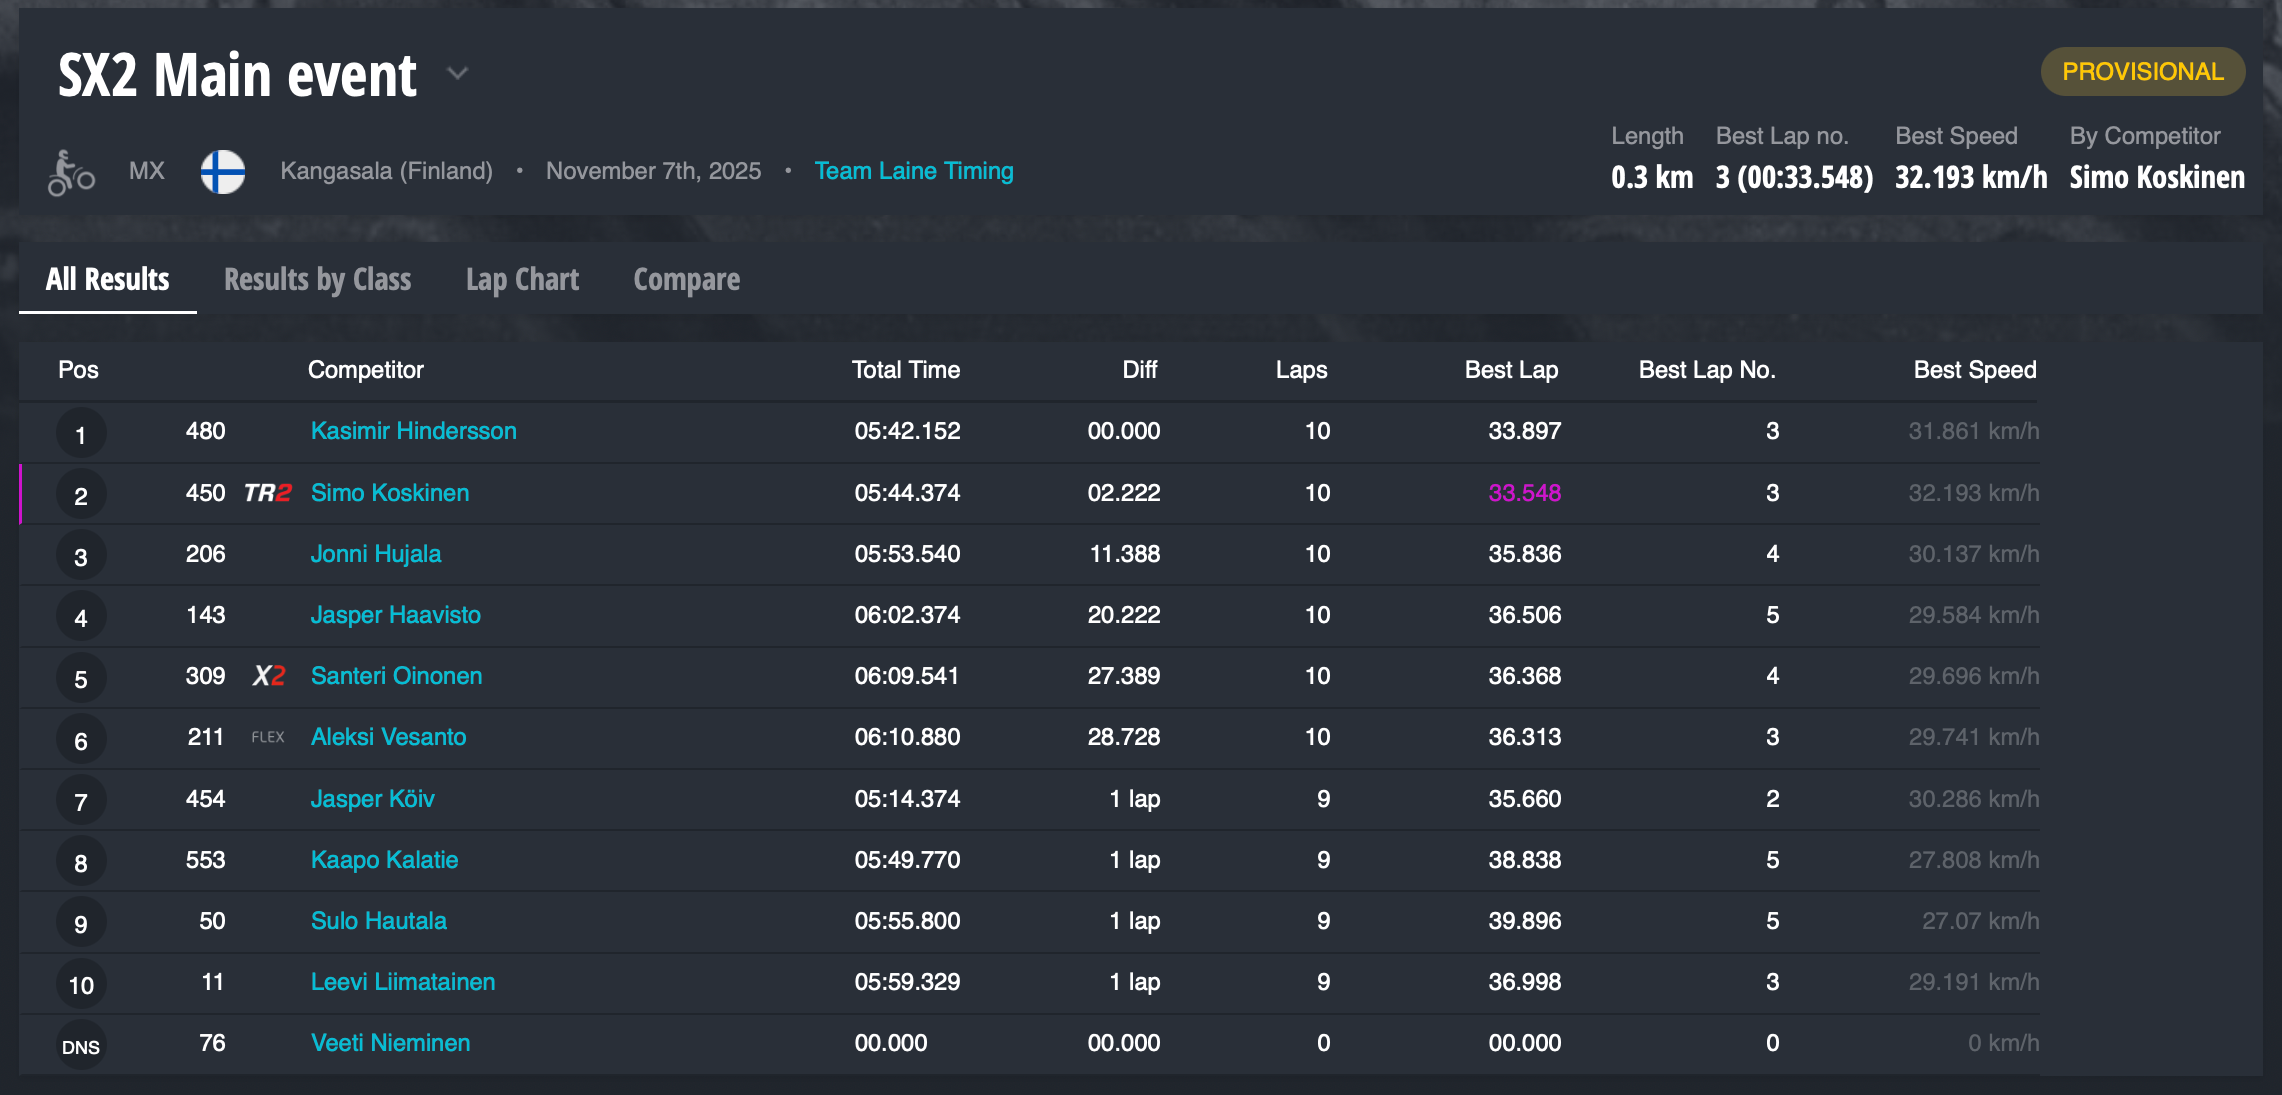This screenshot has width=2282, height=1095.
Task: Expand the SX2 Main event dropdown chevron
Action: tap(457, 74)
